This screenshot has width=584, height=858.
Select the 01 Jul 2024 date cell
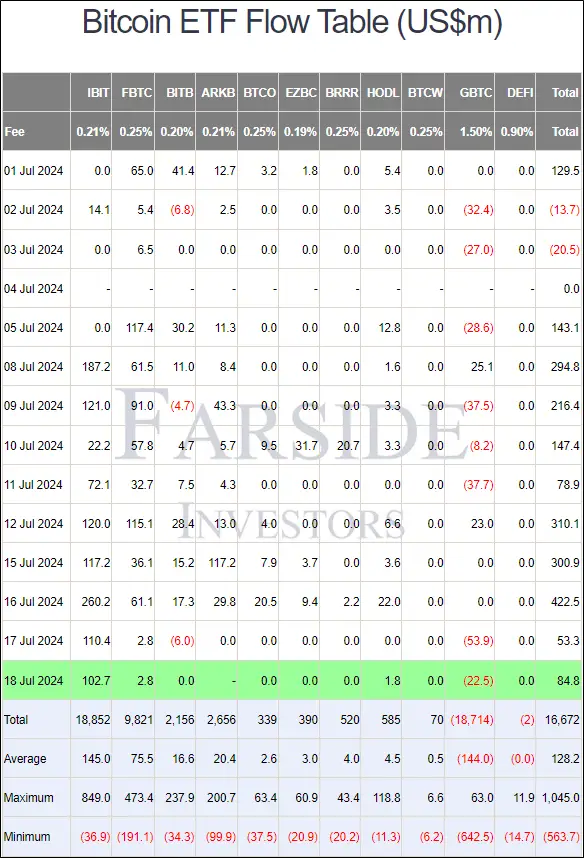click(33, 171)
